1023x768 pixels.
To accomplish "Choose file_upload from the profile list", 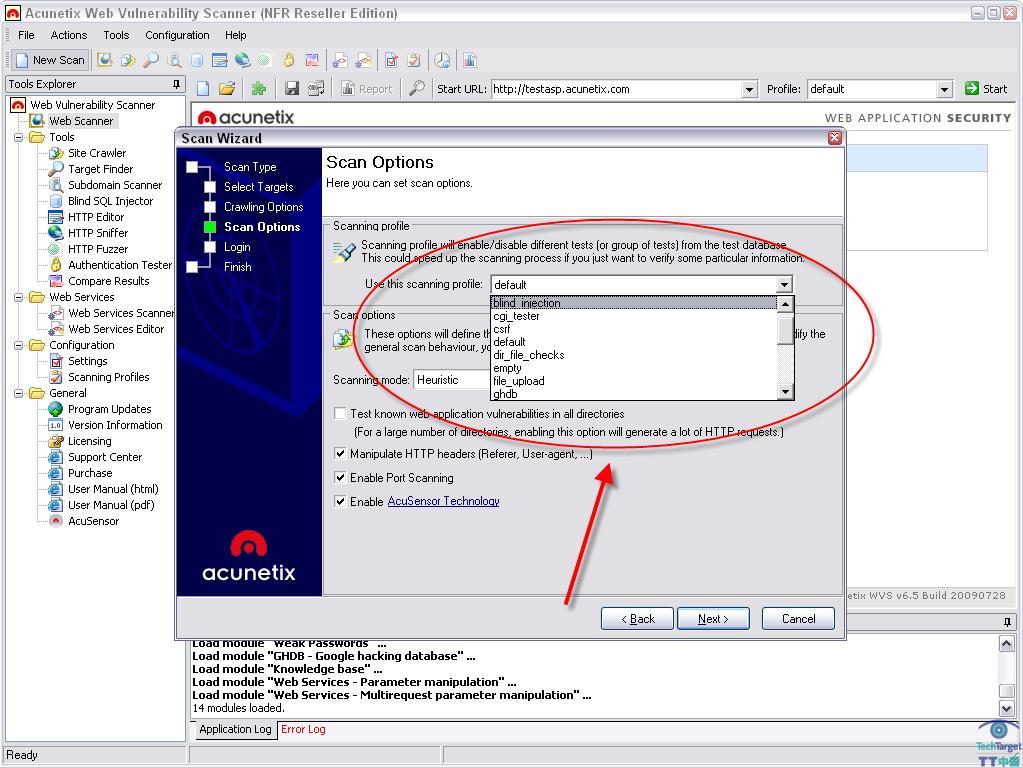I will tap(634, 381).
